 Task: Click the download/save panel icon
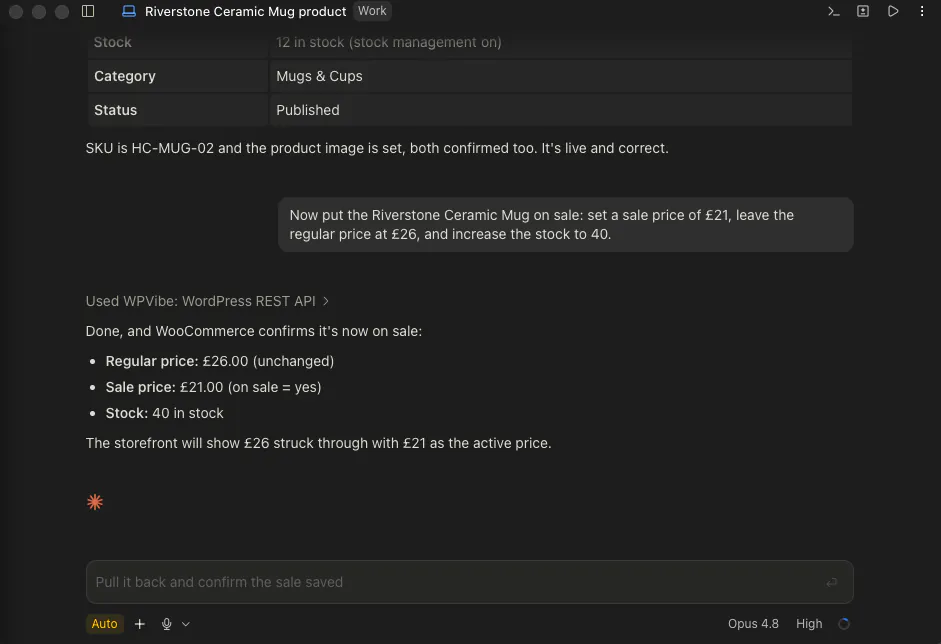(863, 11)
